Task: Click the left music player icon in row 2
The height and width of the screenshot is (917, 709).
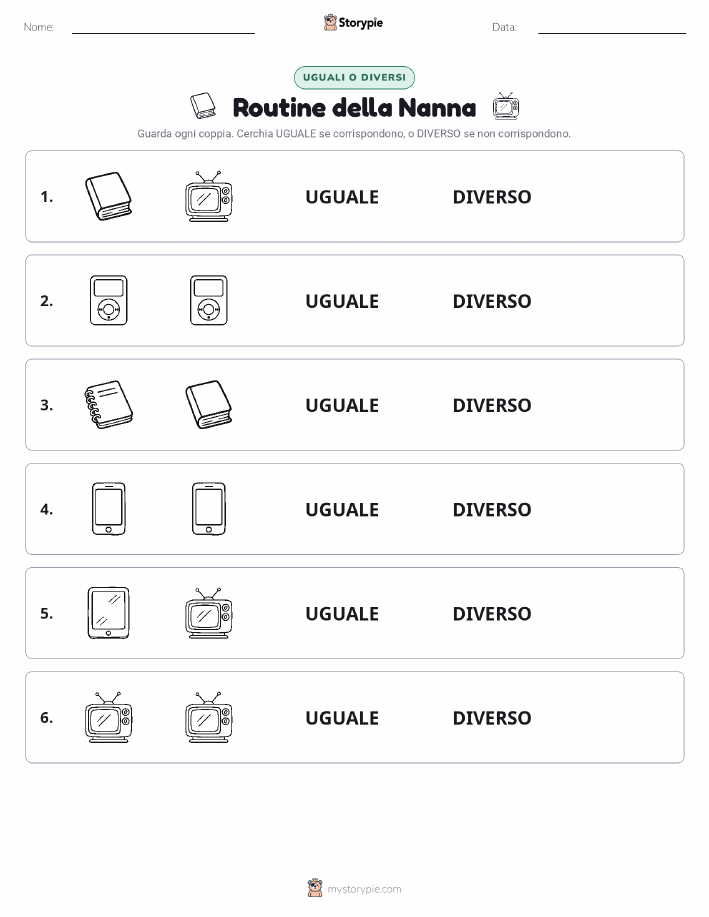Action: pyautogui.click(x=109, y=301)
